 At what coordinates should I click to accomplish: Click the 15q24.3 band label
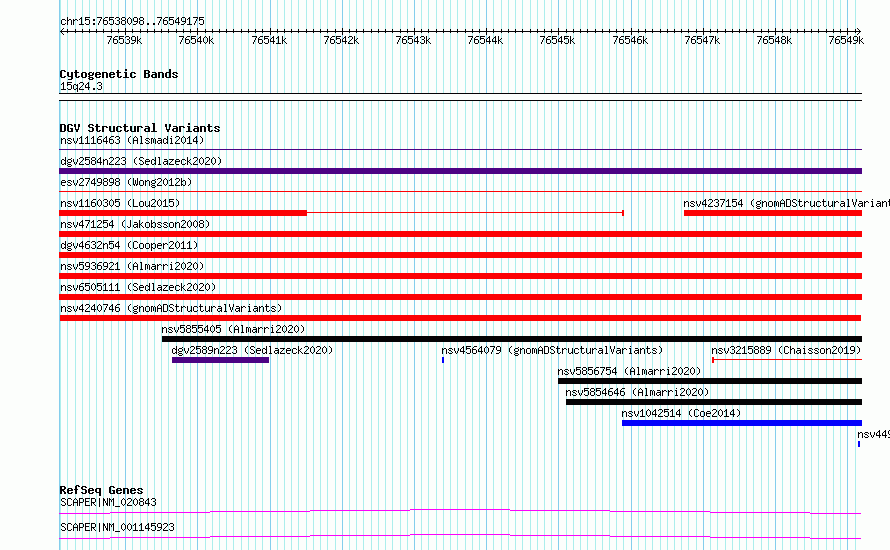tap(81, 86)
